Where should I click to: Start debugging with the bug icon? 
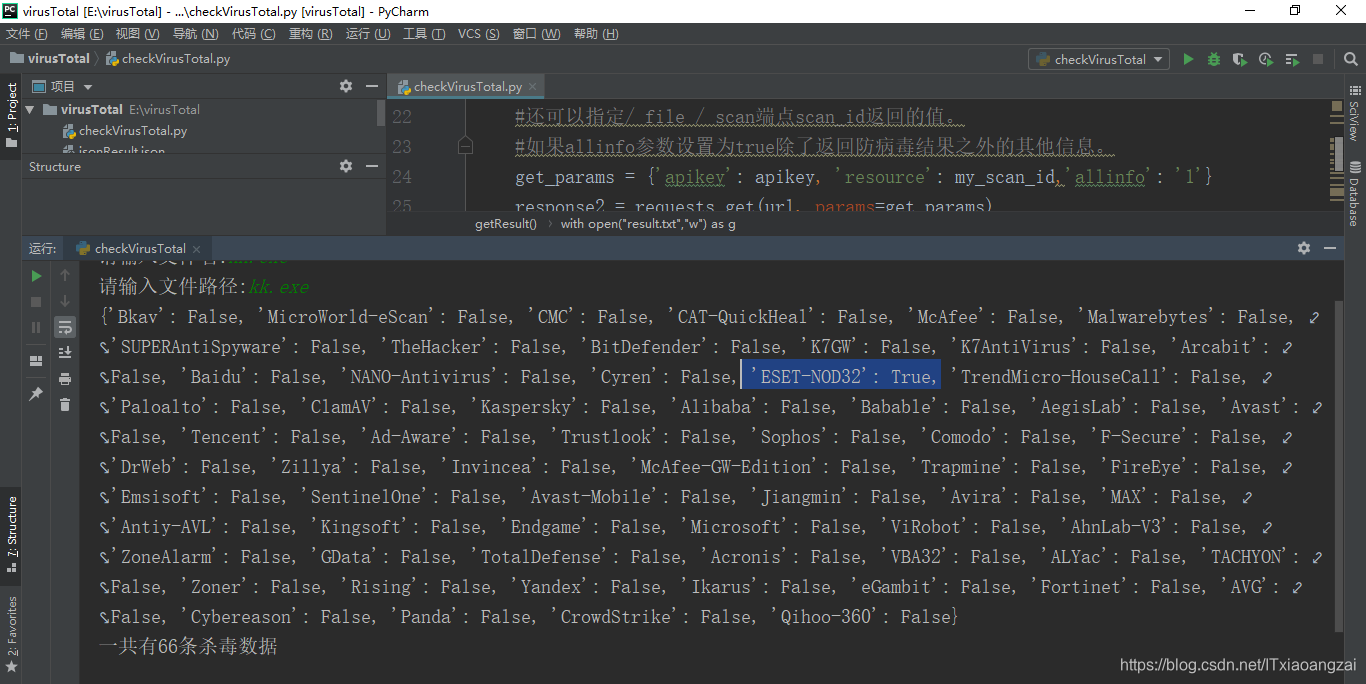point(1214,59)
